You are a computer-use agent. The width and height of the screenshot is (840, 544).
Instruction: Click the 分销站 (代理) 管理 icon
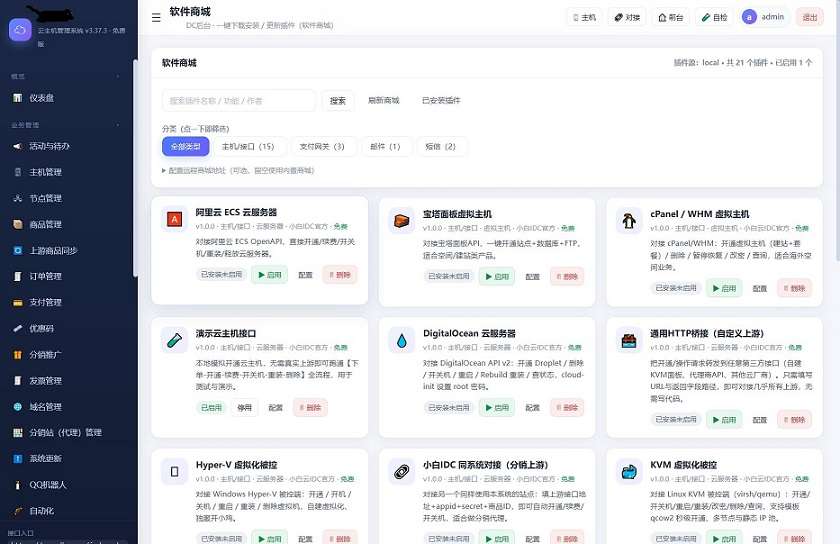[18, 433]
